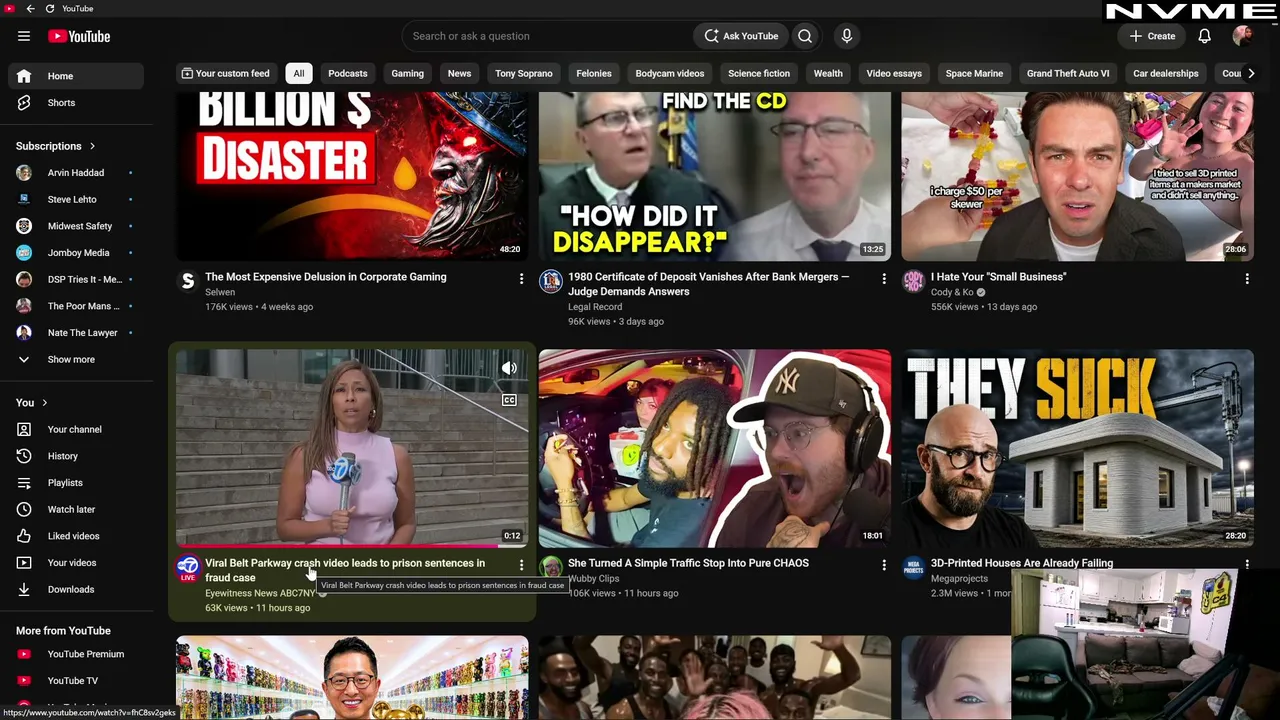Open title 'I Hate Your "Small Business"'
Screen dimensions: 1280x720
tap(999, 277)
